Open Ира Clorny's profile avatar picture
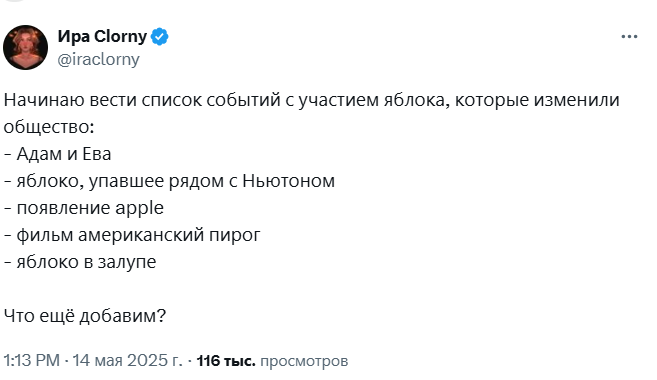 click(25, 47)
